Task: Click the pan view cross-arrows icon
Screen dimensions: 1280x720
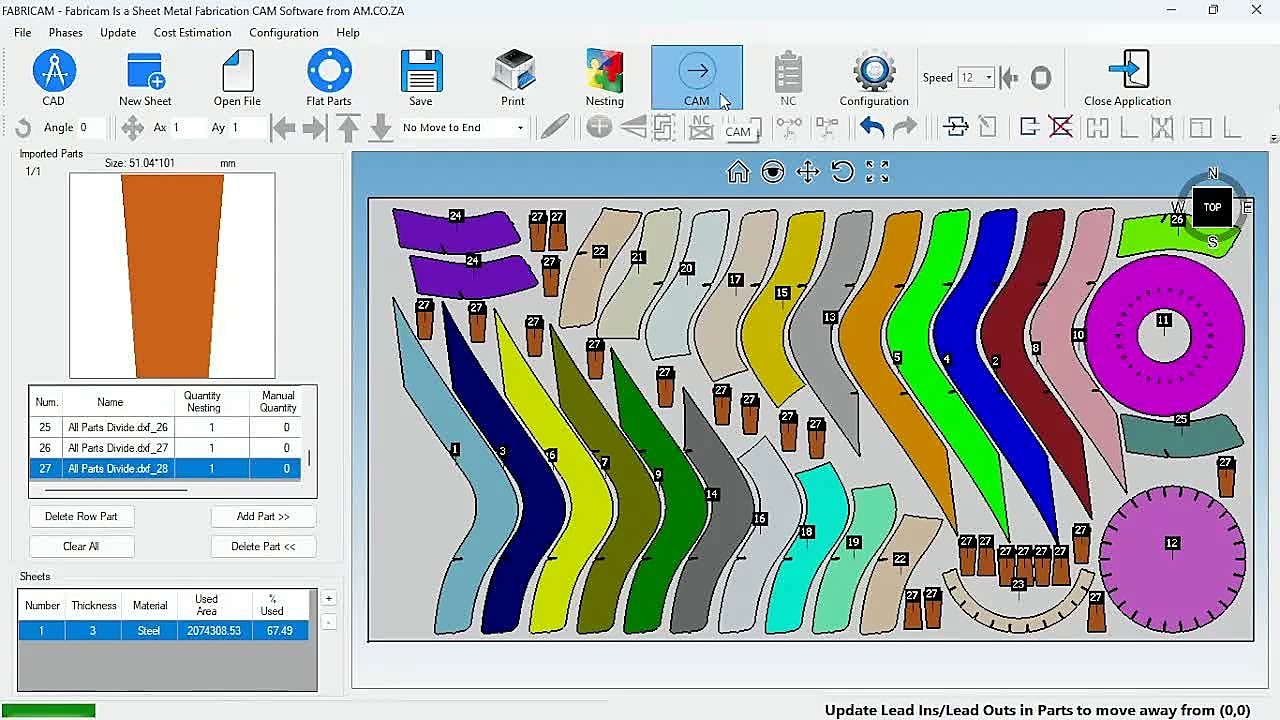Action: [808, 172]
